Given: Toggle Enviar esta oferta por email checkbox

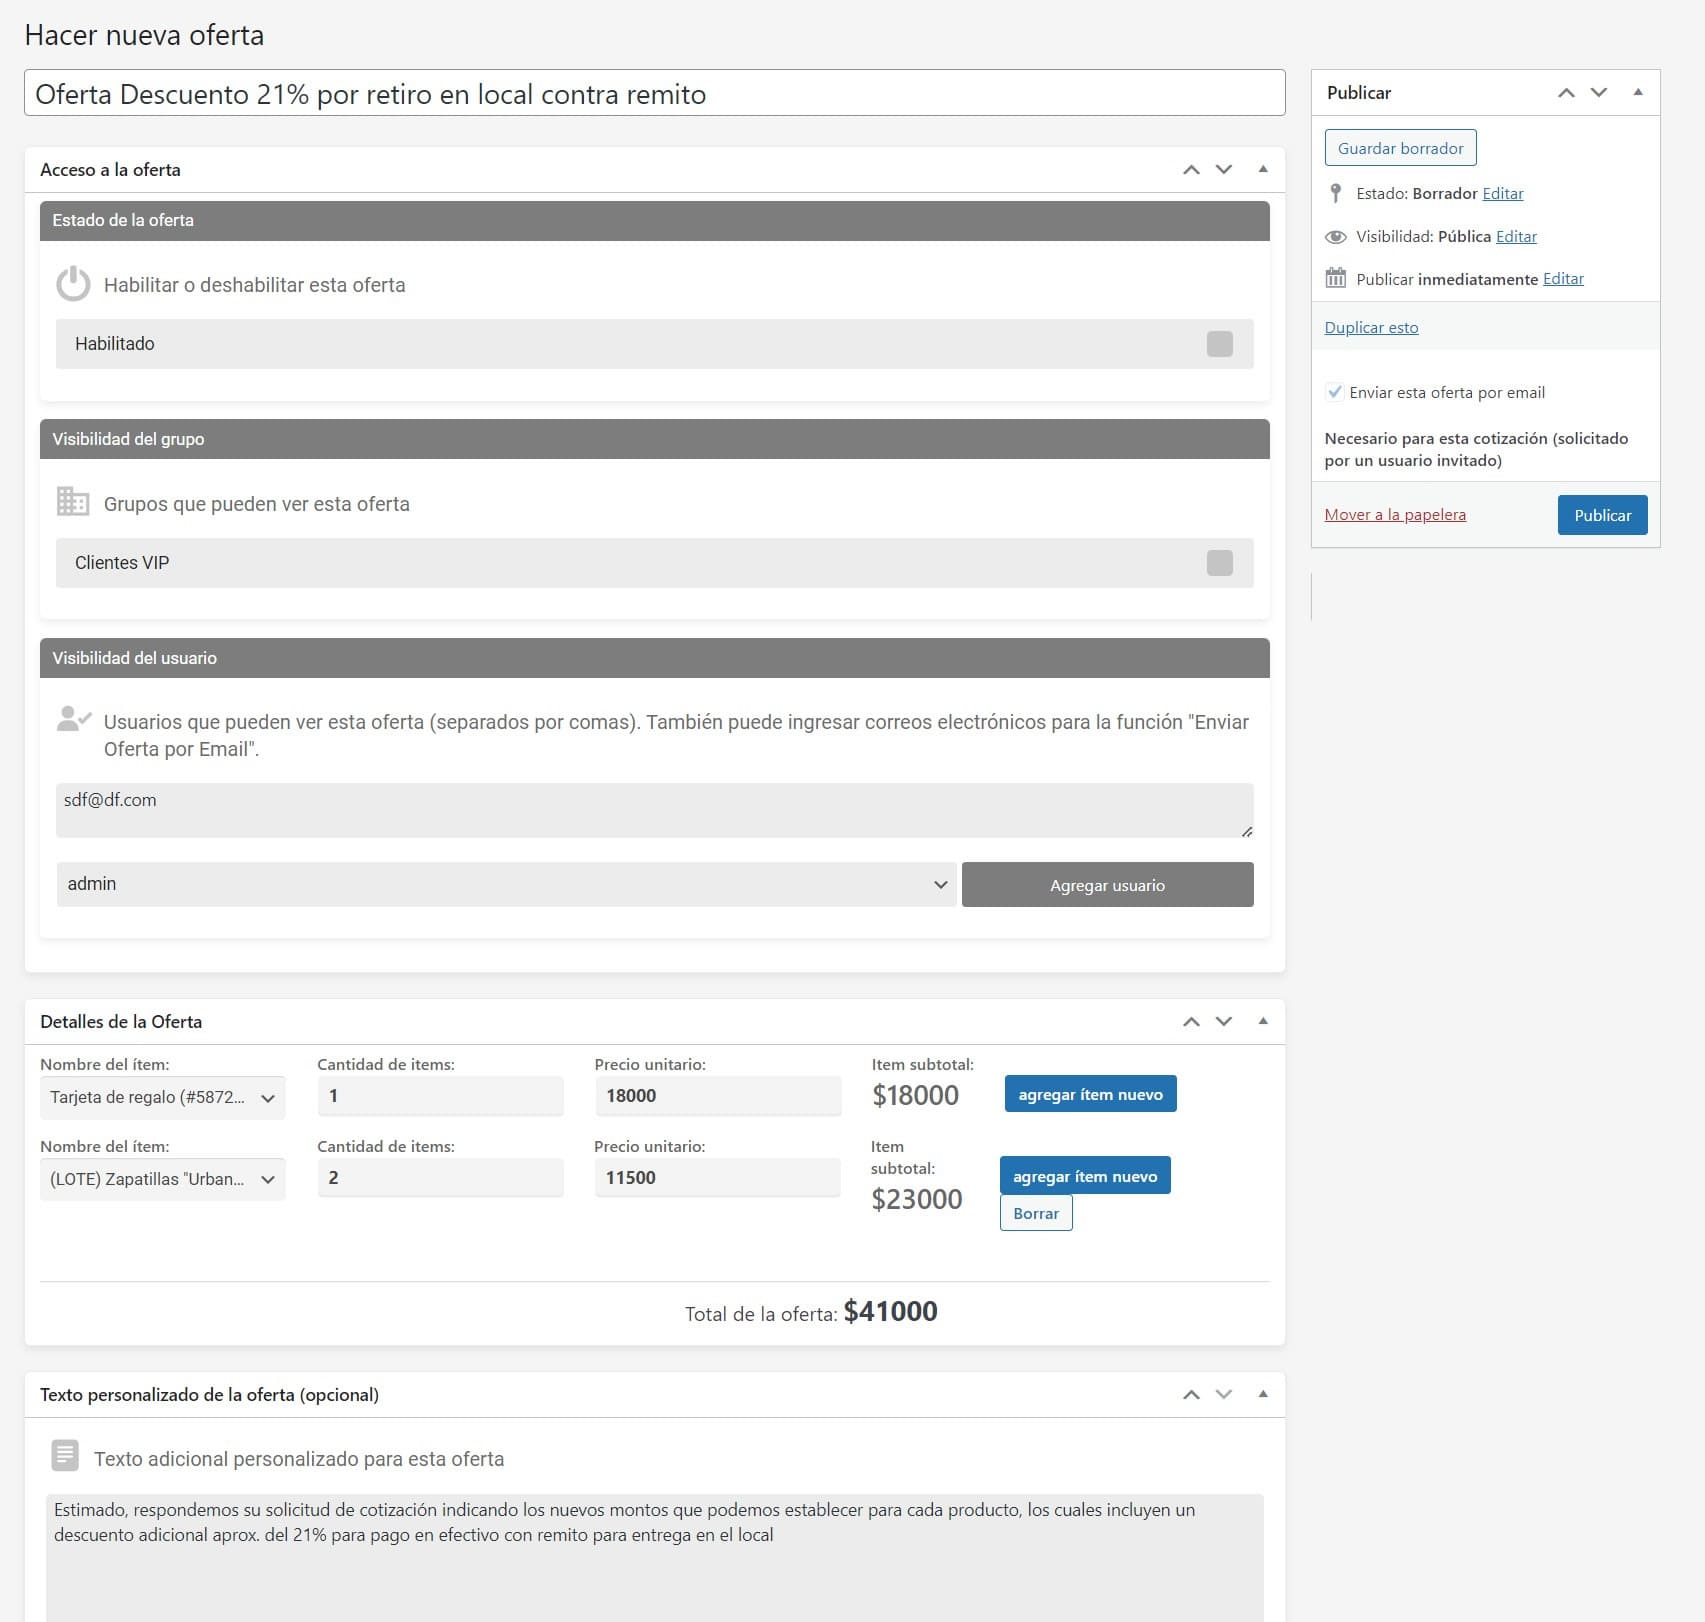Looking at the screenshot, I should tap(1334, 392).
